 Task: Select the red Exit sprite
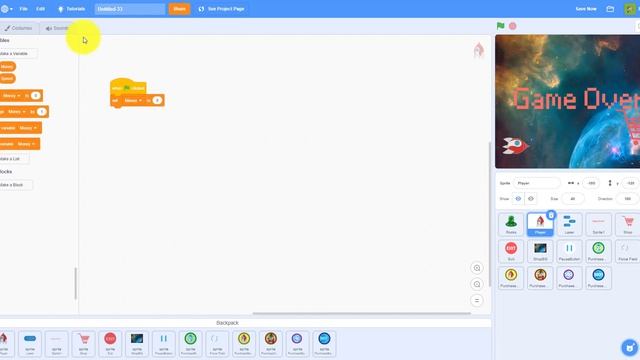(511, 251)
